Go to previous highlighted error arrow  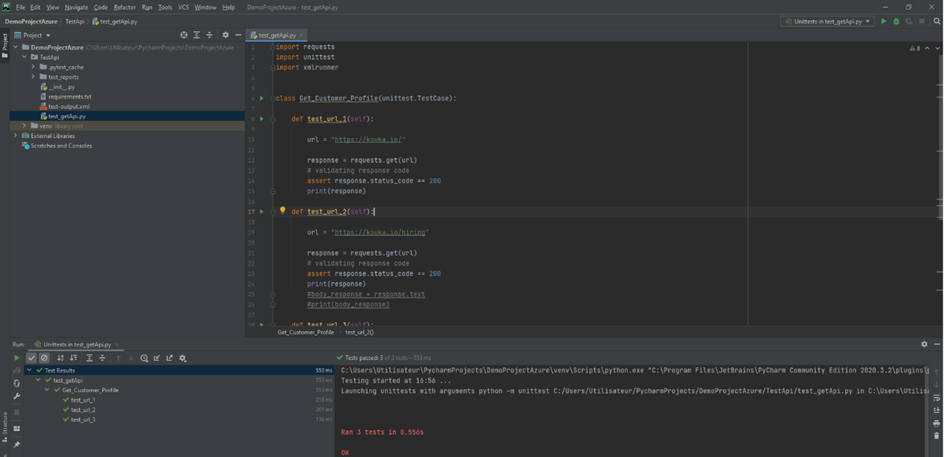click(x=927, y=48)
